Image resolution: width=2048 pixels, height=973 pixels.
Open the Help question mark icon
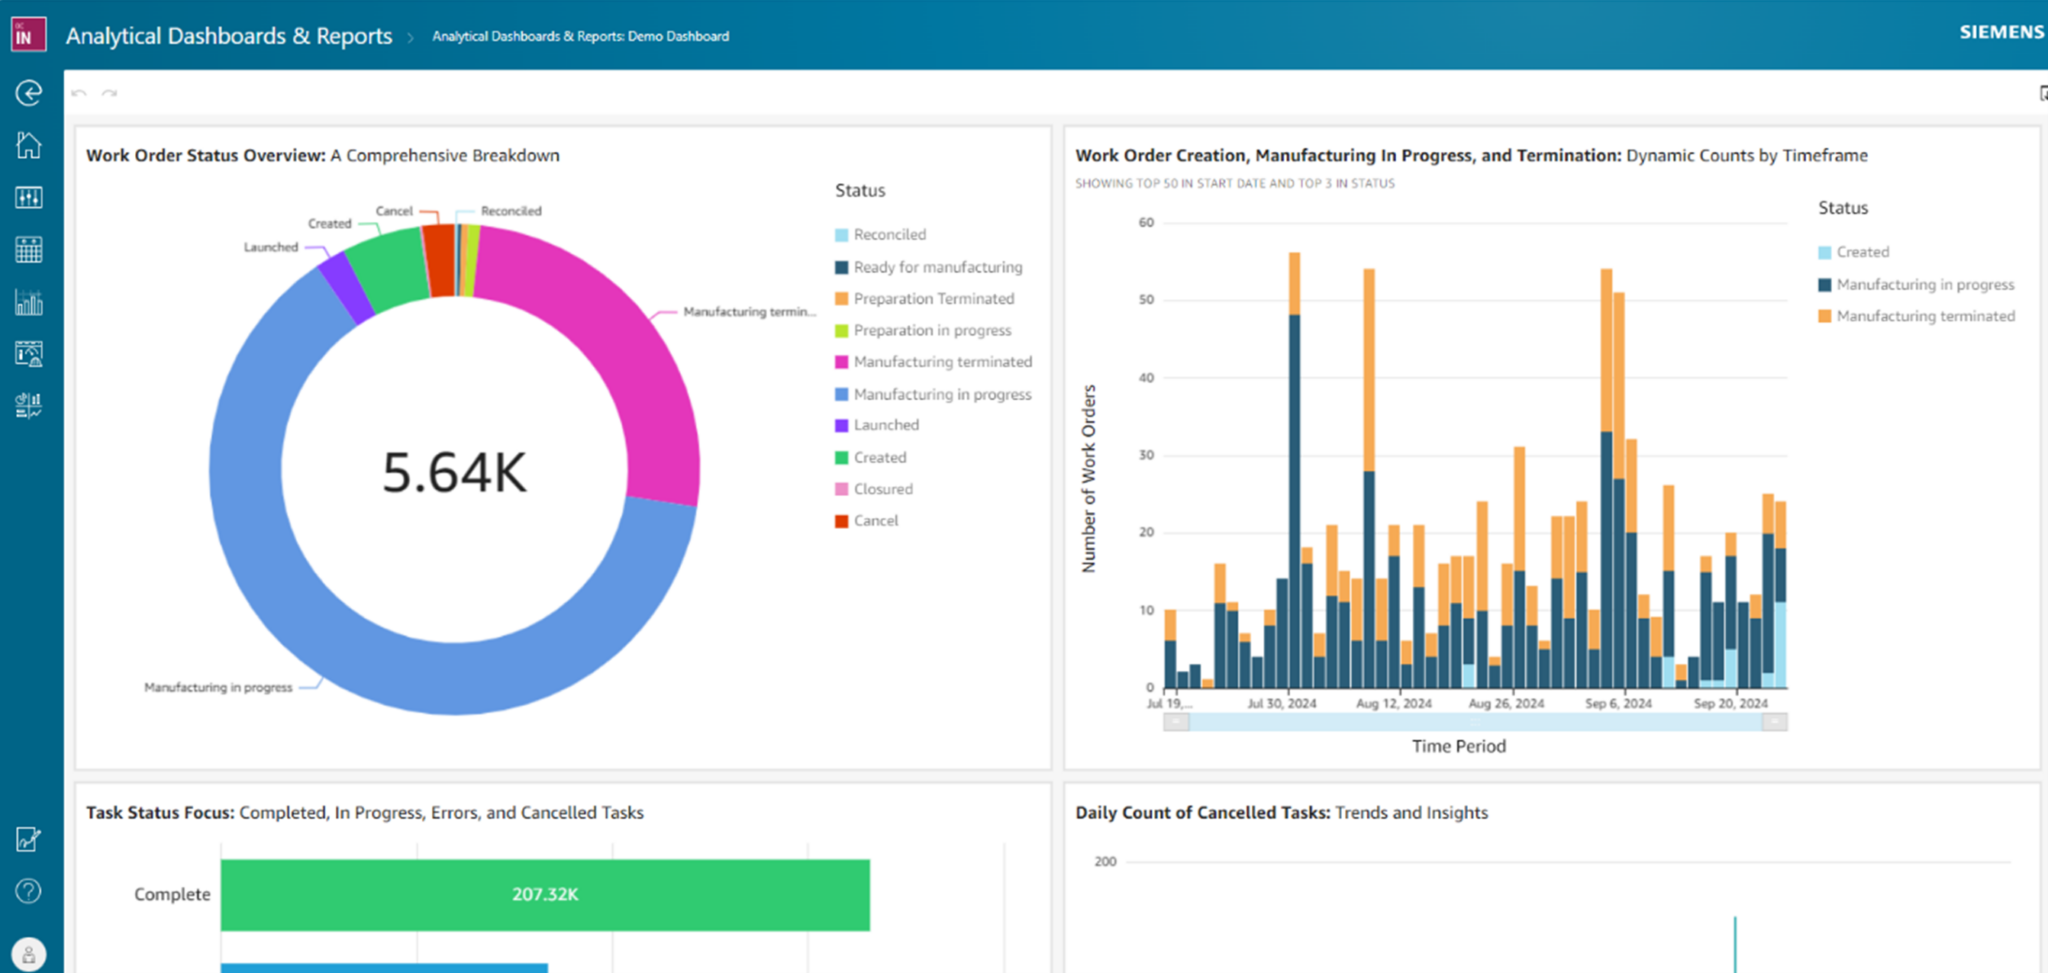pyautogui.click(x=29, y=890)
